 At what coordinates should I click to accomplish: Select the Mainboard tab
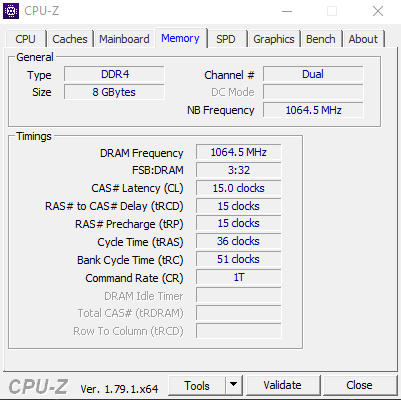click(x=124, y=39)
